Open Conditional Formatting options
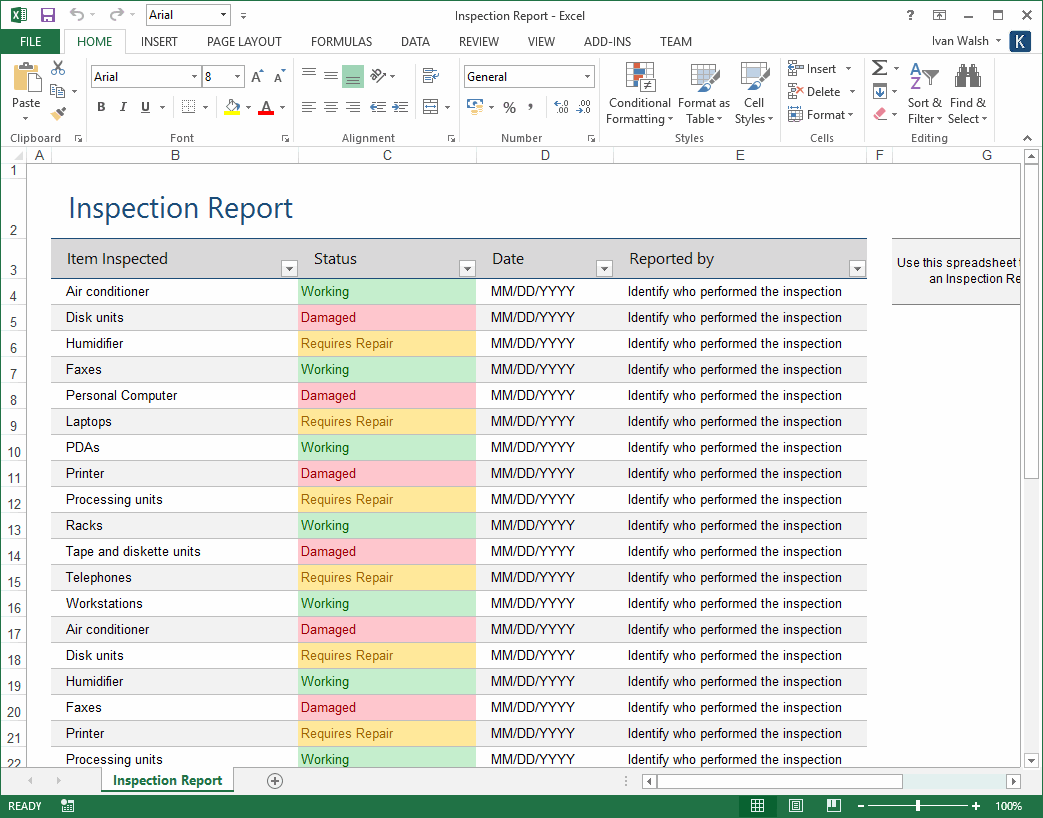The height and width of the screenshot is (818, 1043). pyautogui.click(x=639, y=92)
